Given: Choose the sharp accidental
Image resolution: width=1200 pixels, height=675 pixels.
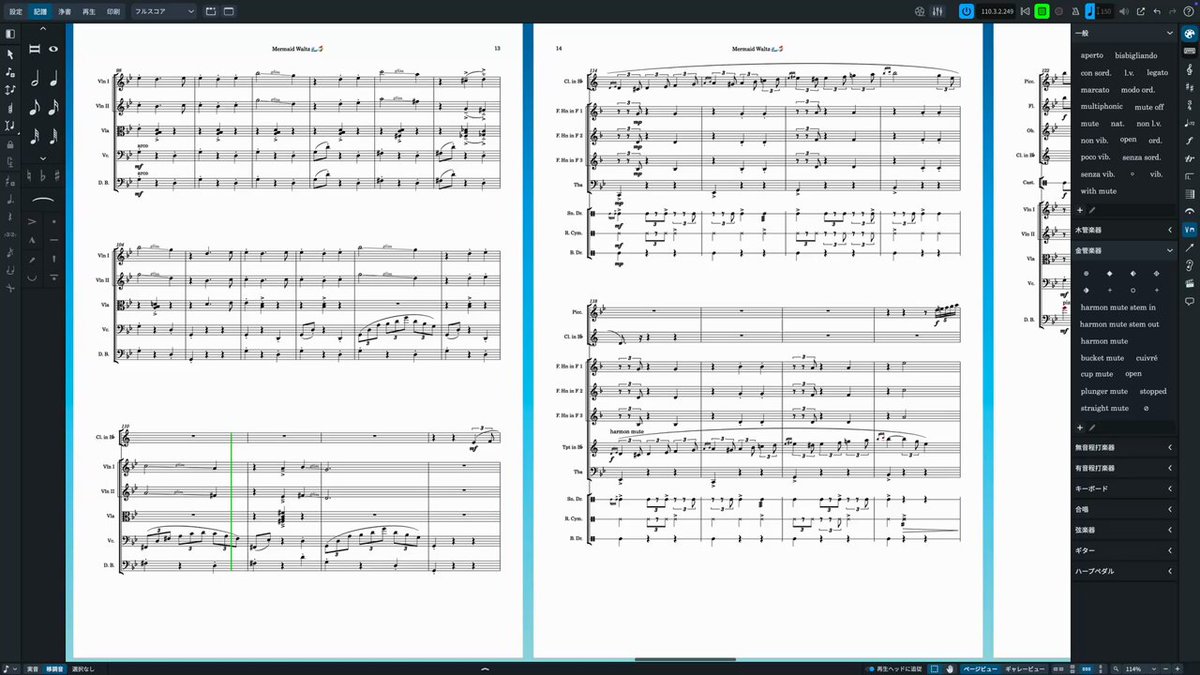Looking at the screenshot, I should point(56,176).
